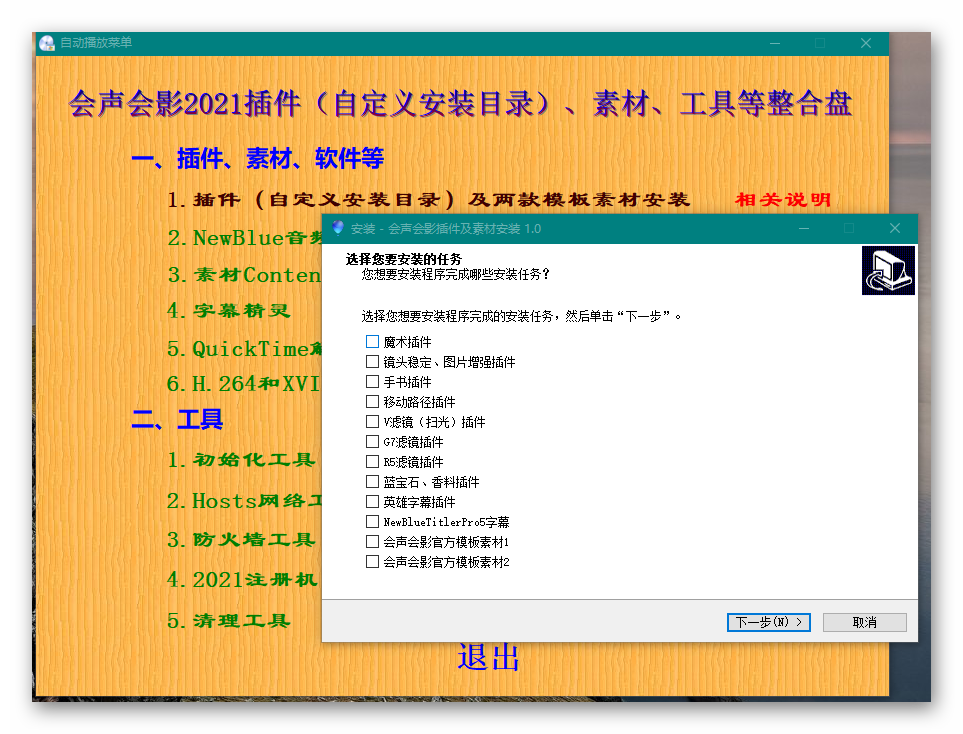The height and width of the screenshot is (734, 963).
Task: Open the 6. H.264和XVID entry
Action: (x=244, y=384)
